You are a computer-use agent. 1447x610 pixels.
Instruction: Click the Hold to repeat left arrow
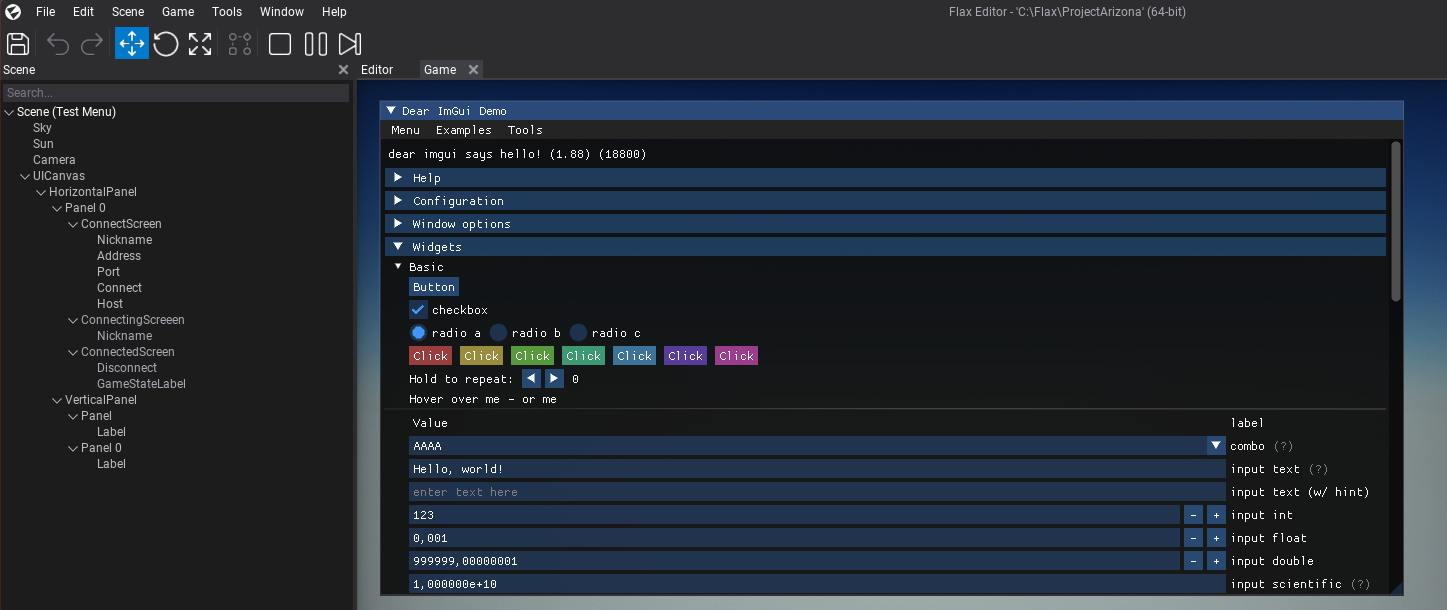click(x=531, y=379)
